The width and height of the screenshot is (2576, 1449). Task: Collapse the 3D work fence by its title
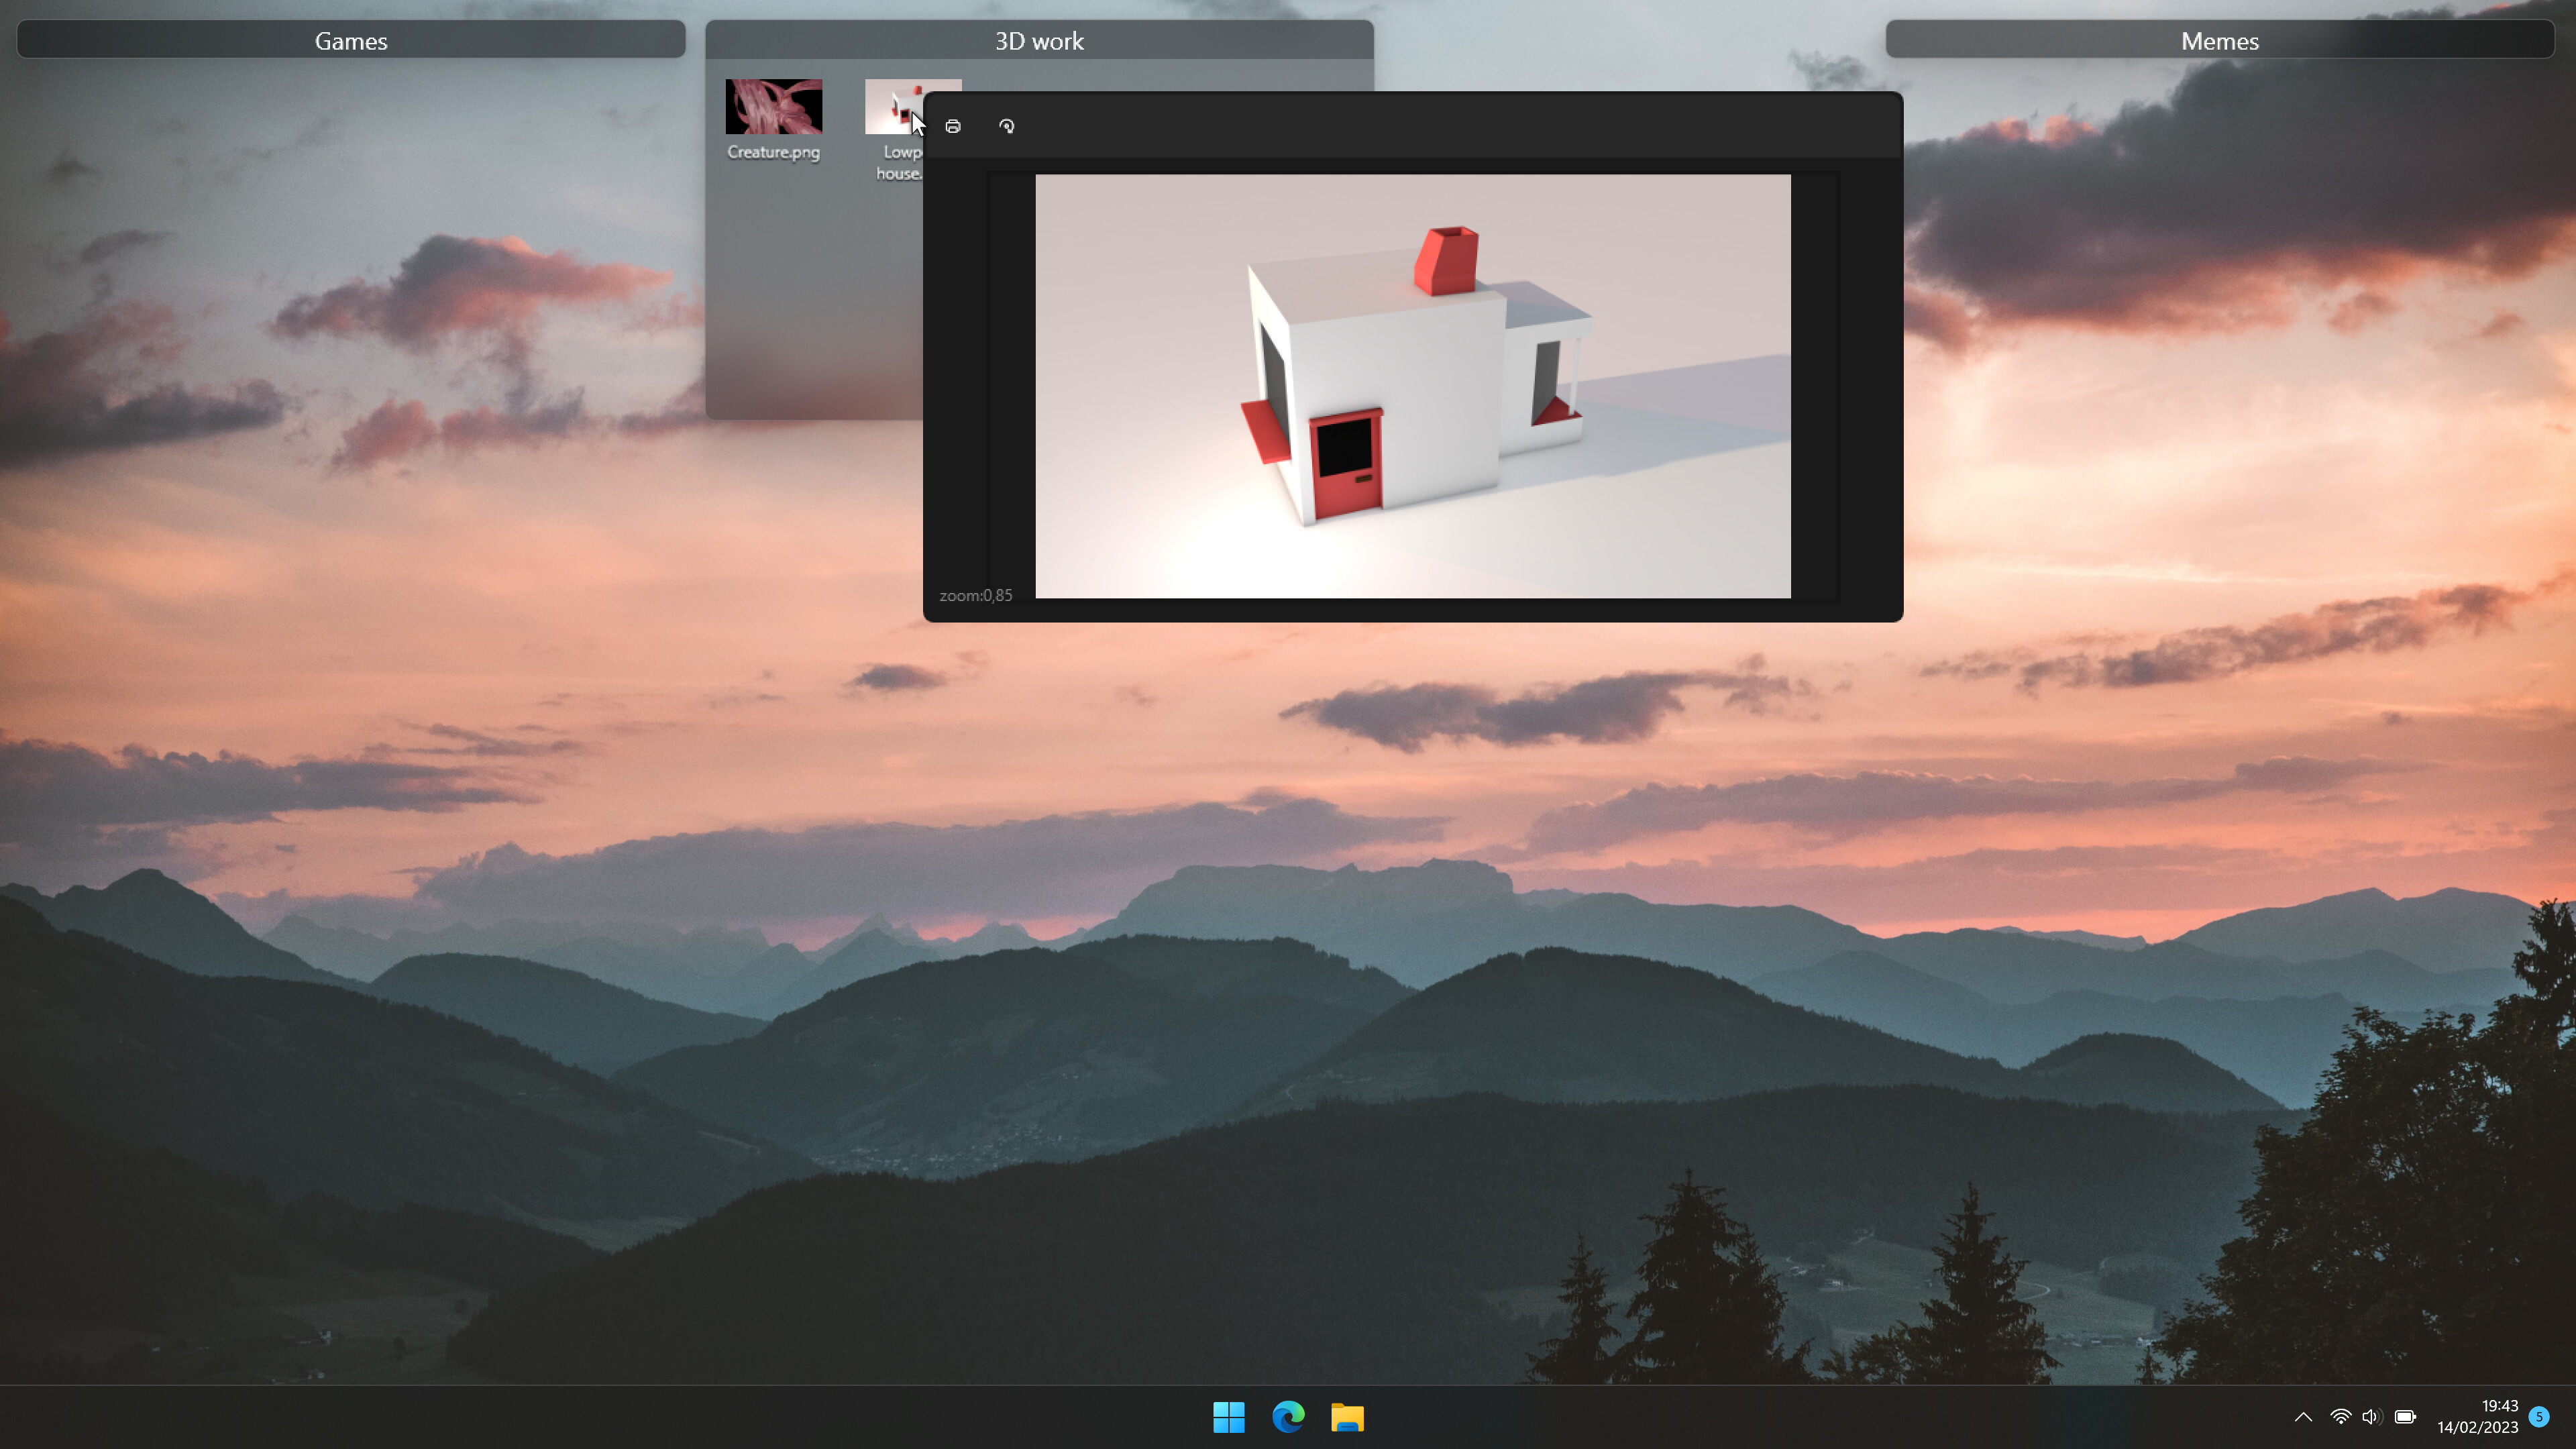(1039, 41)
